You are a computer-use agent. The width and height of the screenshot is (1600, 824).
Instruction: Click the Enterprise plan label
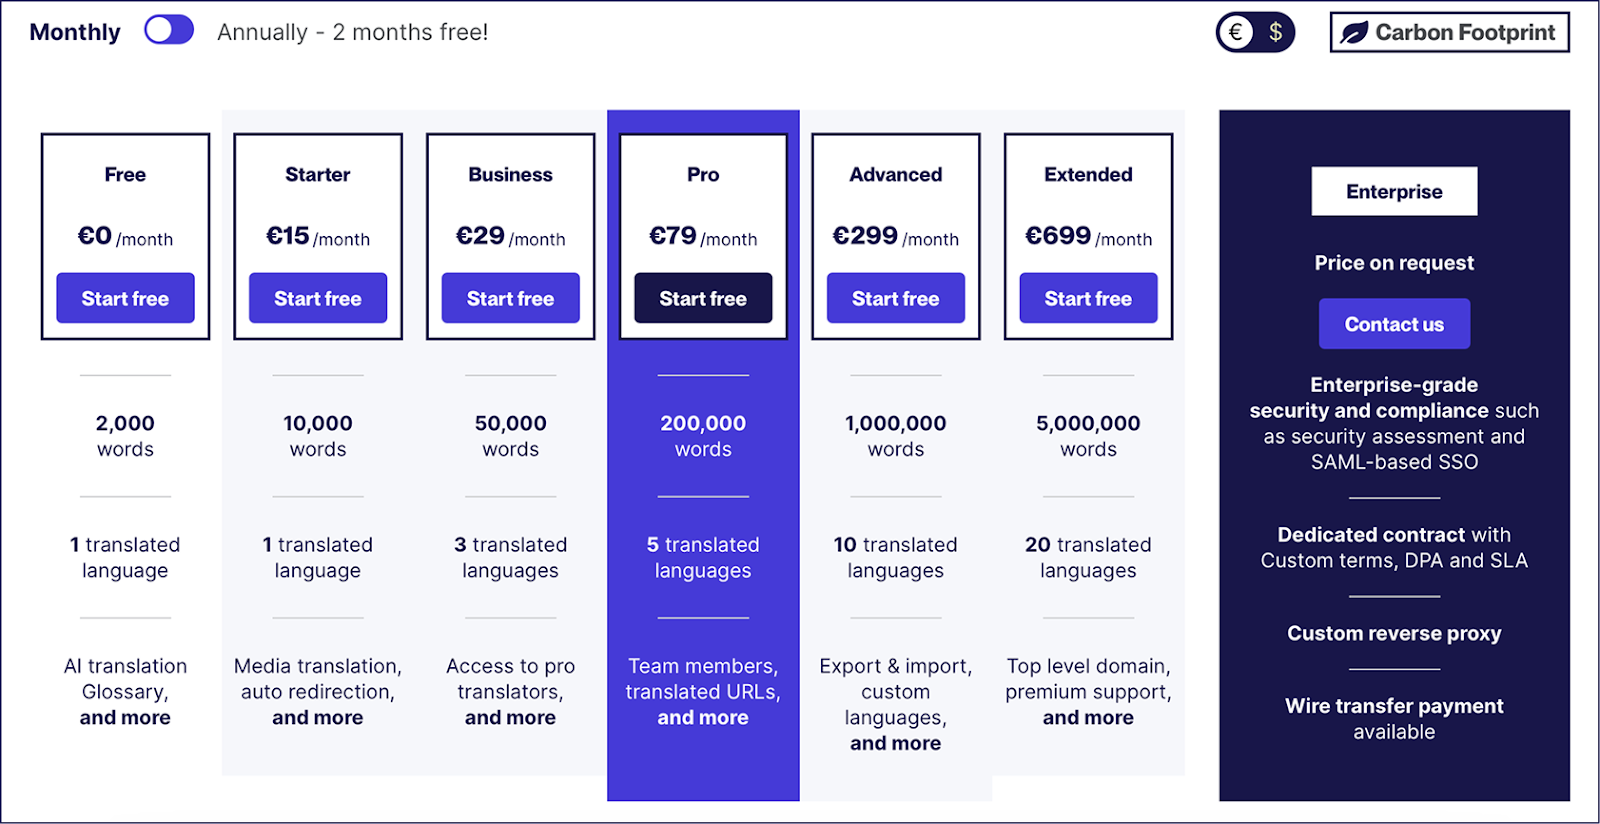[x=1394, y=191]
